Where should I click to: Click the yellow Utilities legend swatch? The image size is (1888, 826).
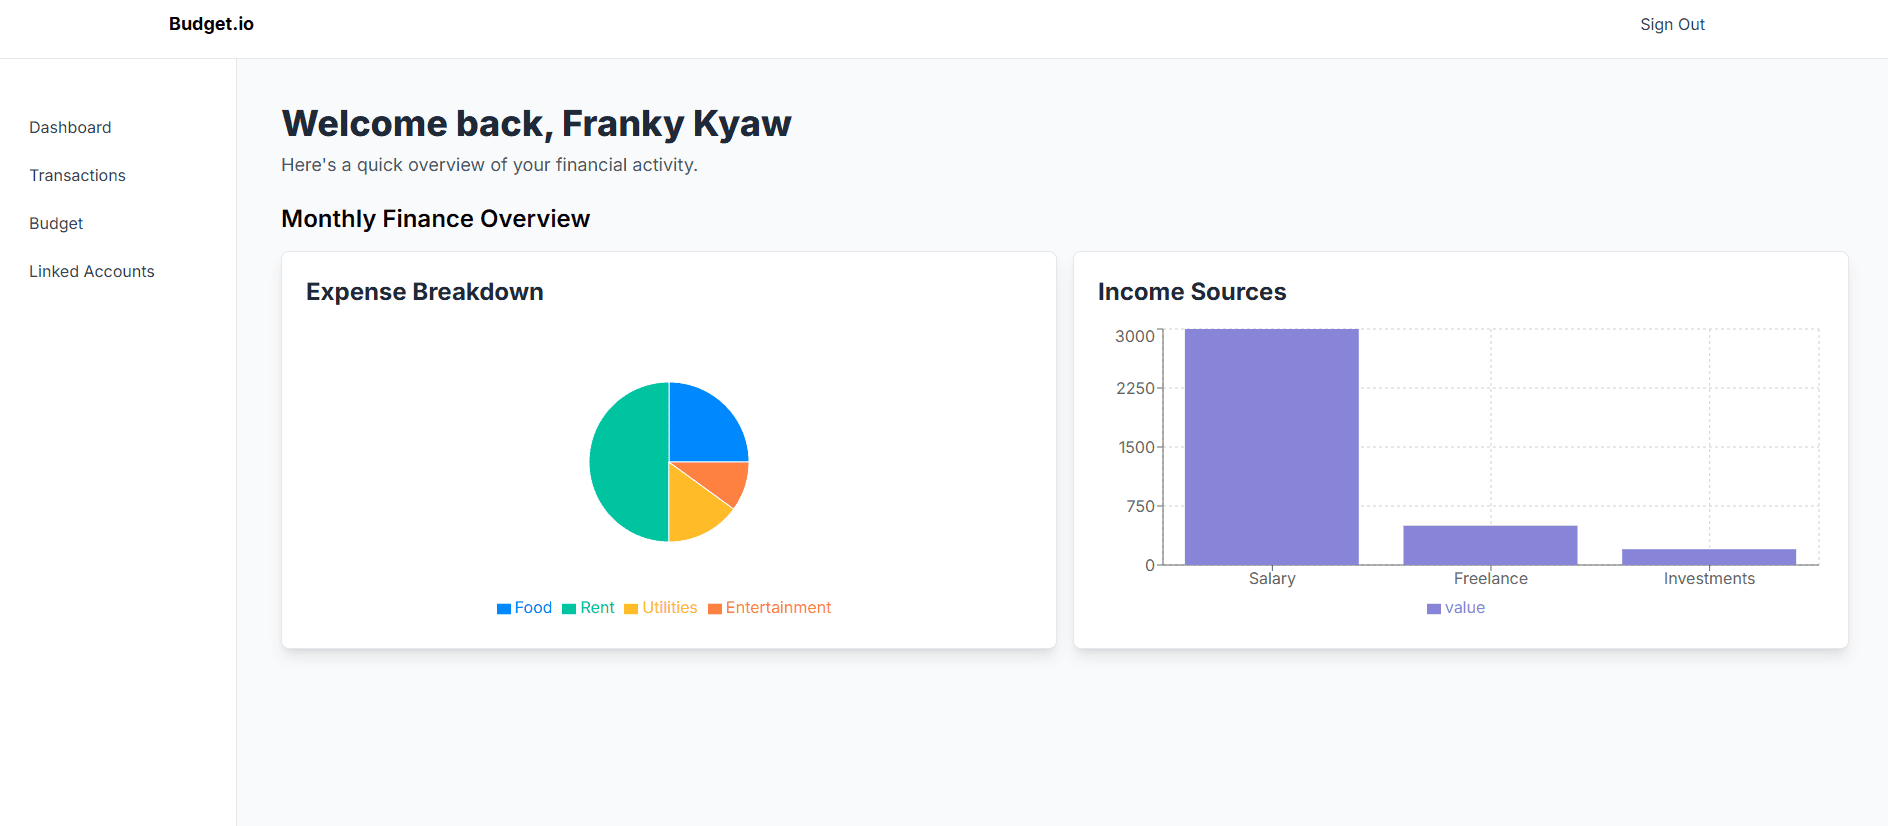[631, 609]
